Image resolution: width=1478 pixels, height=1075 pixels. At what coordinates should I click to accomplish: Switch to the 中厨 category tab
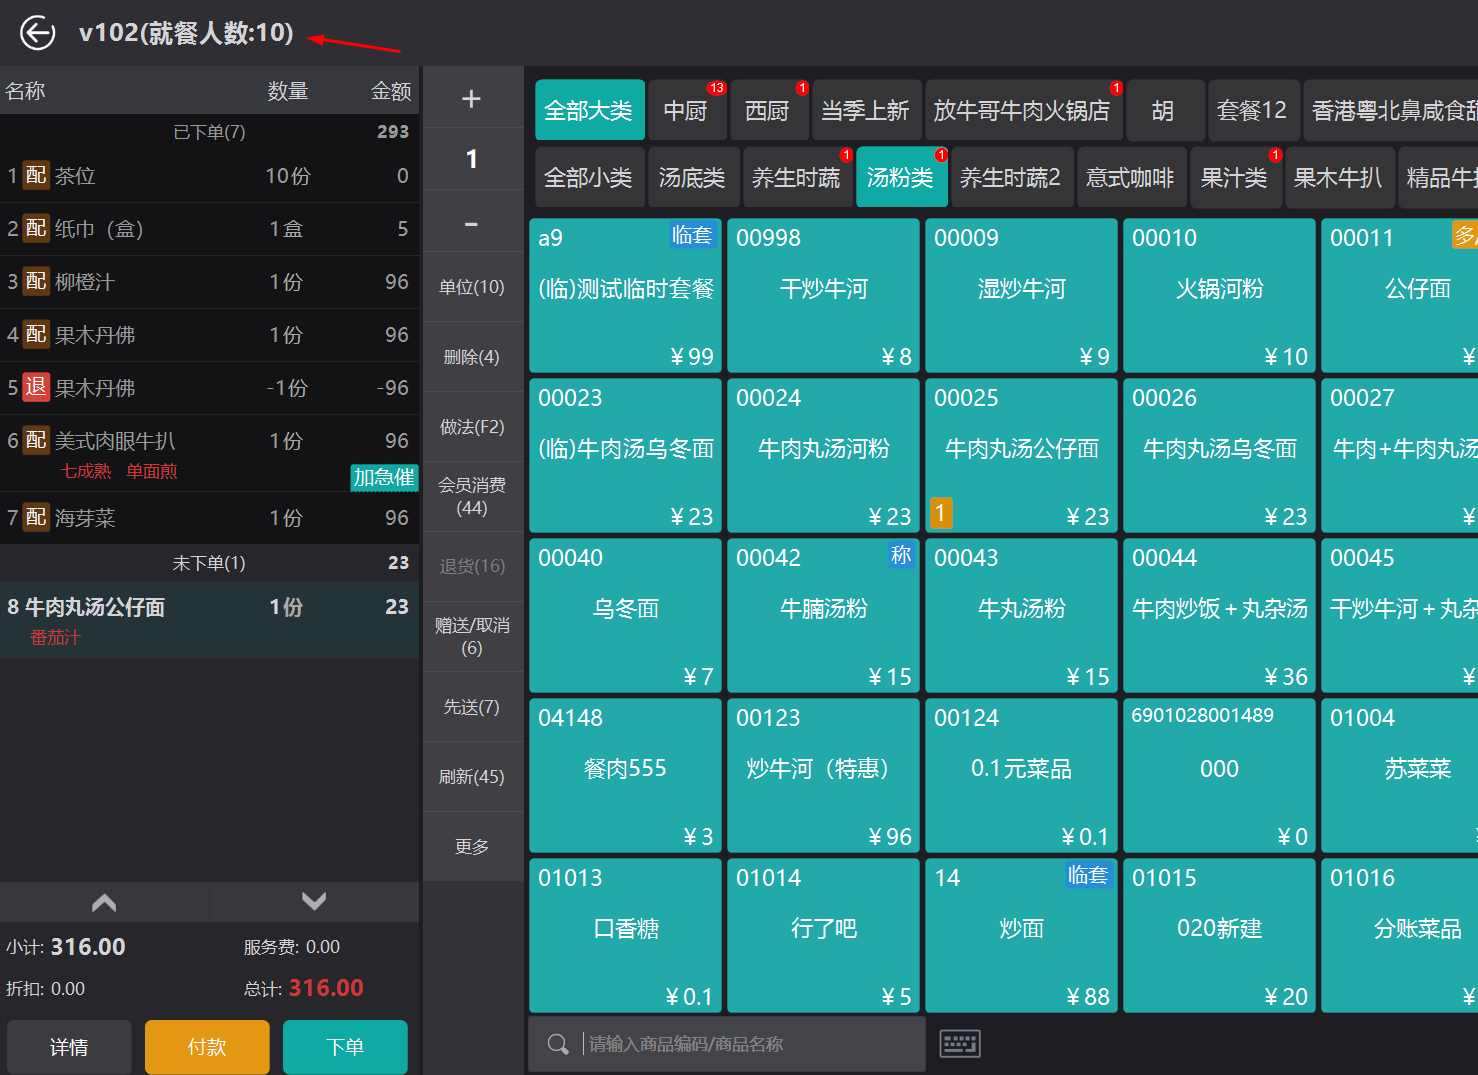686,111
